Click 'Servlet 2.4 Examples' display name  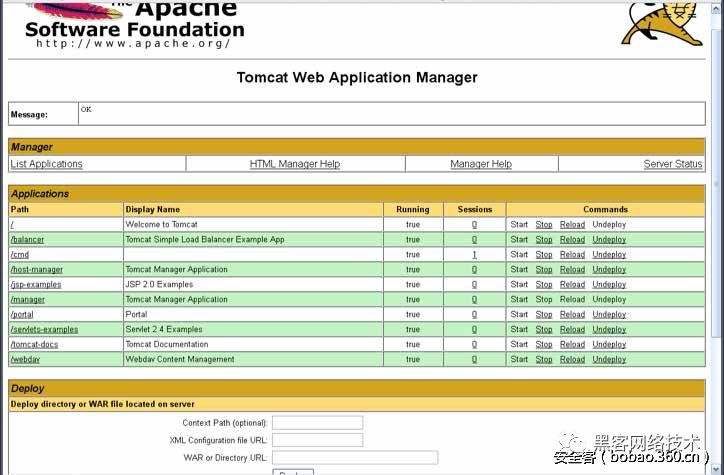tap(164, 330)
